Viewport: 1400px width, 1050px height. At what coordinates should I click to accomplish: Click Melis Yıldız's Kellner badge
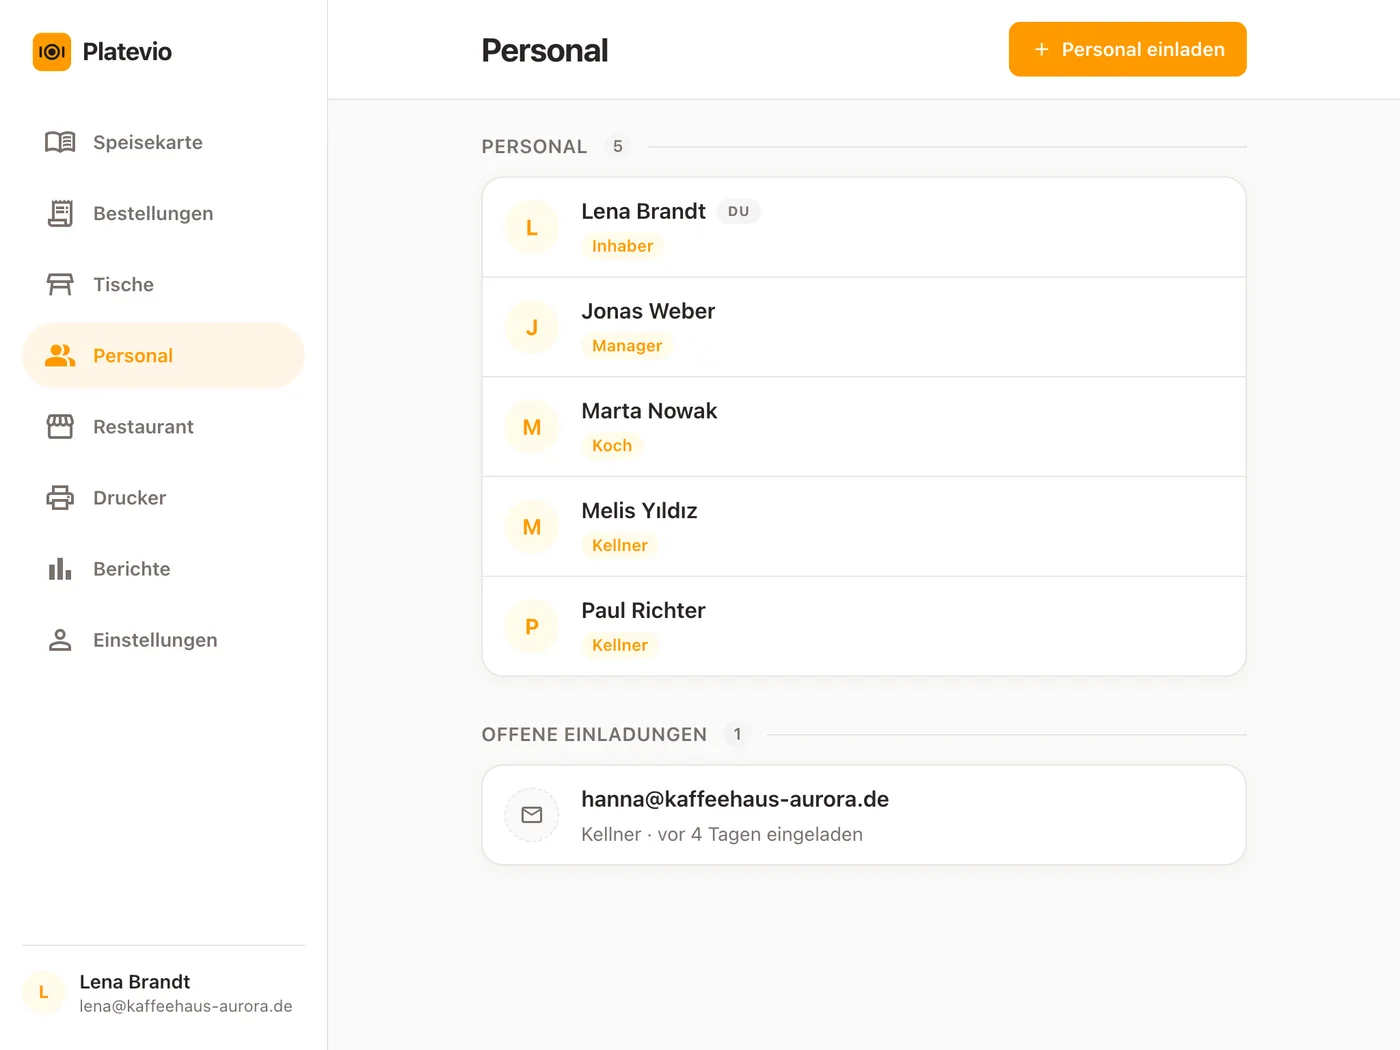point(620,546)
